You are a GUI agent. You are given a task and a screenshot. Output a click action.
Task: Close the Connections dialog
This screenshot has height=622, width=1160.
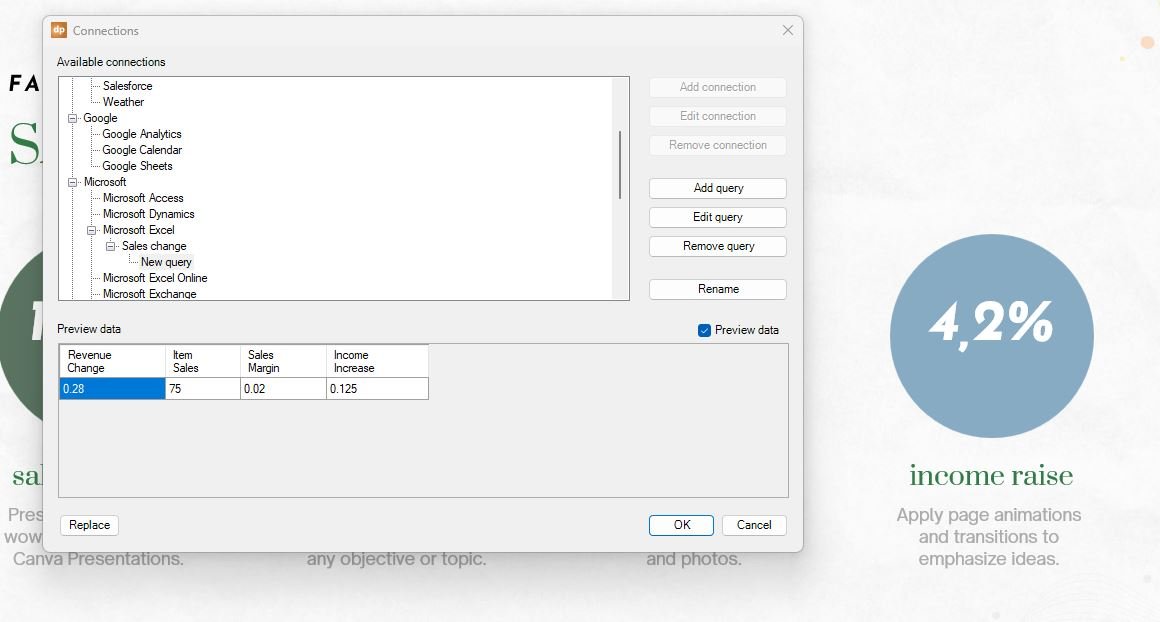pyautogui.click(x=787, y=30)
